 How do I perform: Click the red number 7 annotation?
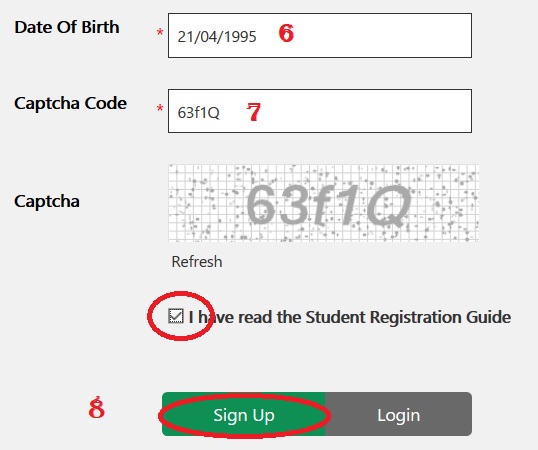pyautogui.click(x=254, y=112)
